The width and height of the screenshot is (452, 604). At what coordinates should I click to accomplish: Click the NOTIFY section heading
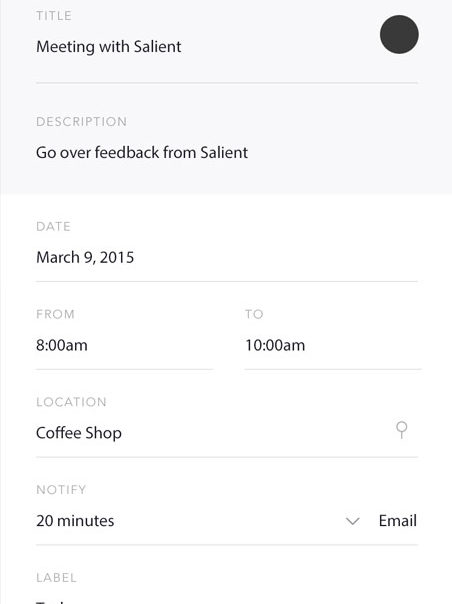pos(61,490)
